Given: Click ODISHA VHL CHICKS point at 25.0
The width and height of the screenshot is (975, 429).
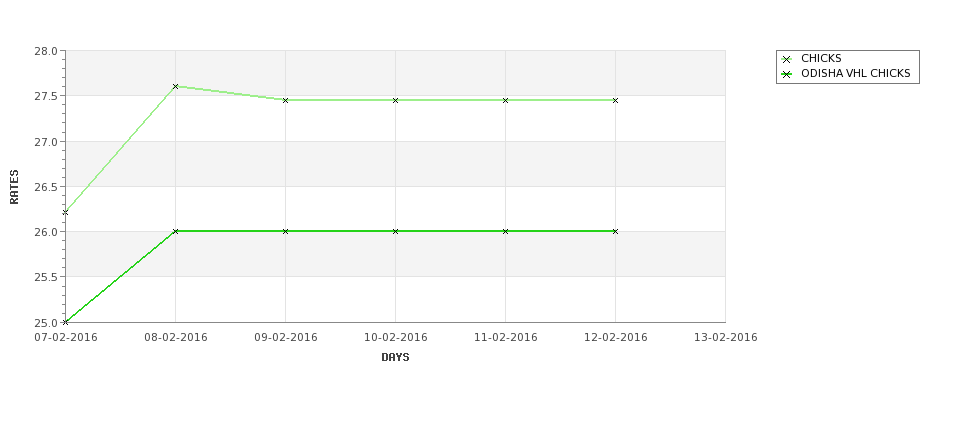Looking at the screenshot, I should point(65,322).
